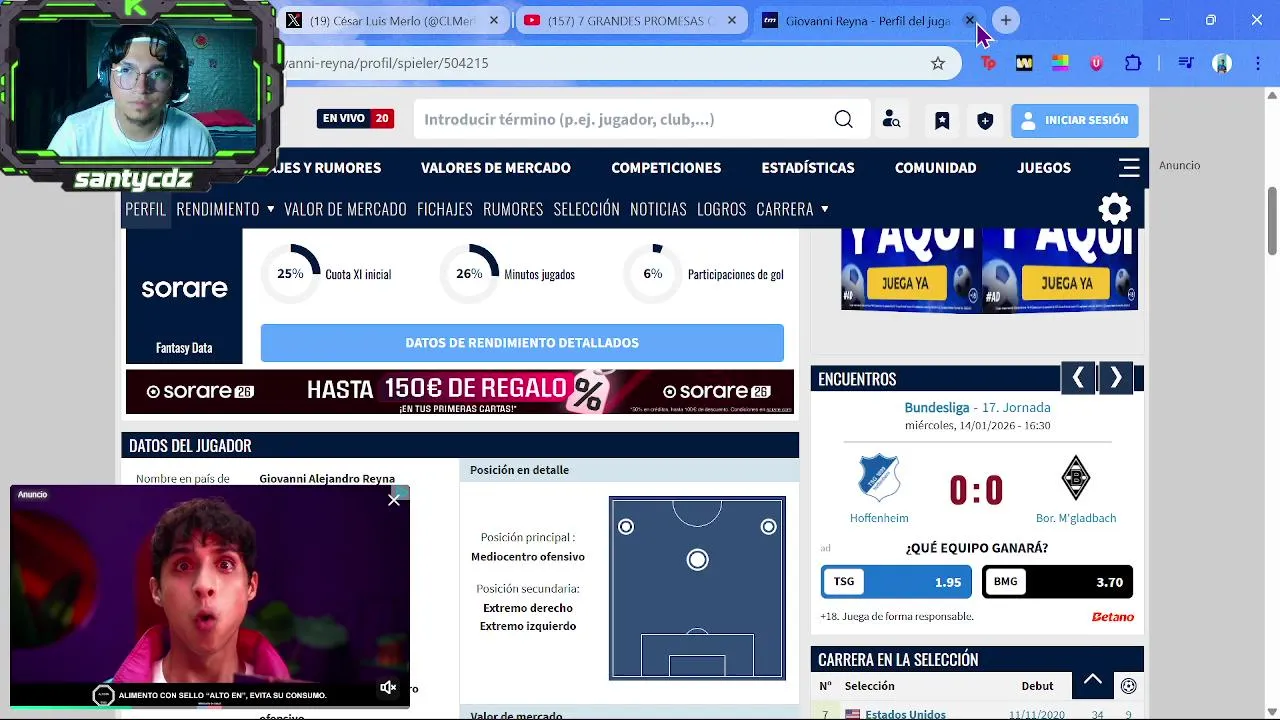1280x720 pixels.
Task: Open the RUMORES sub-tab
Action: tap(513, 209)
